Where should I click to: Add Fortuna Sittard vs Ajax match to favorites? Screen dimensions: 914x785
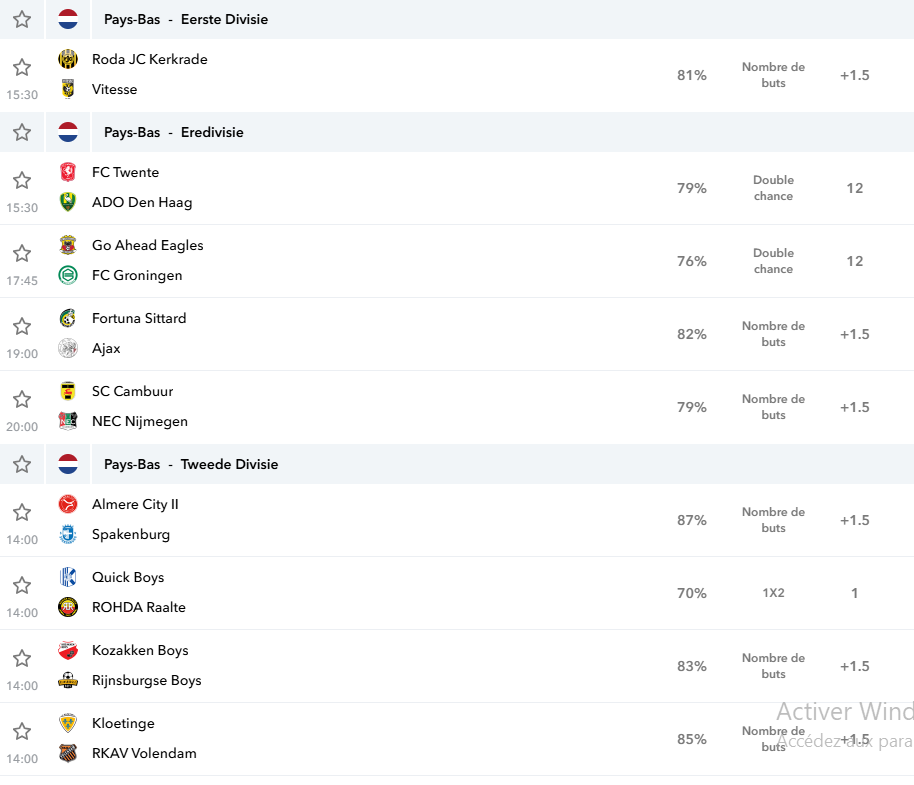[22, 326]
